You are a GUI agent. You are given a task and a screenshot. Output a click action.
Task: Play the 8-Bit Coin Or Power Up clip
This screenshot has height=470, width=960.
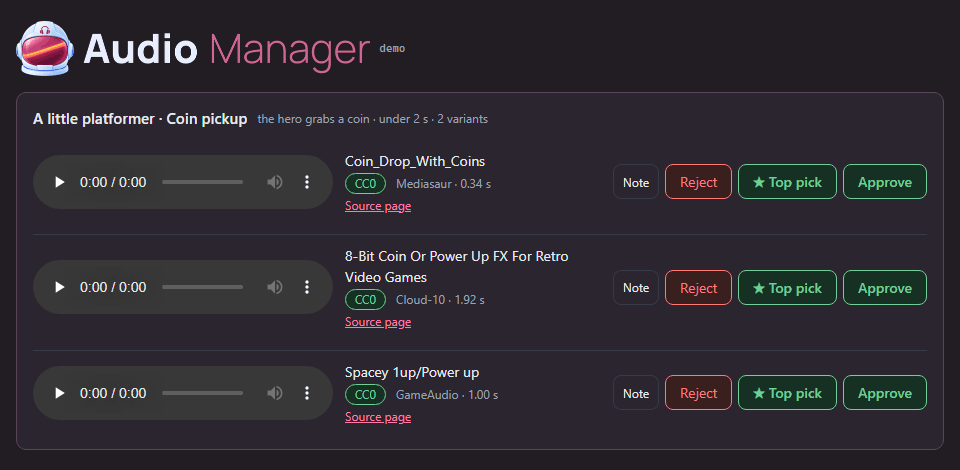(x=59, y=287)
